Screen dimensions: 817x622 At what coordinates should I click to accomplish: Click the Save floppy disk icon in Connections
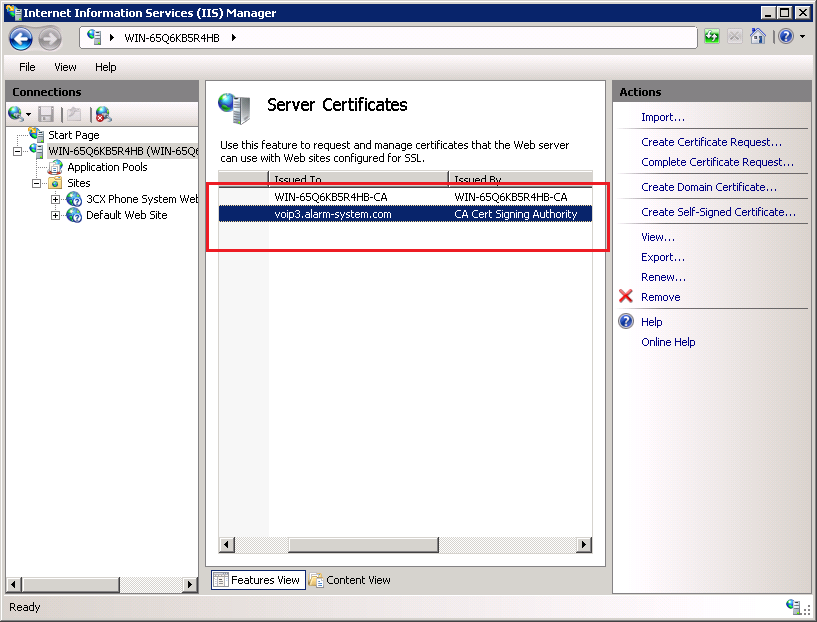click(46, 114)
